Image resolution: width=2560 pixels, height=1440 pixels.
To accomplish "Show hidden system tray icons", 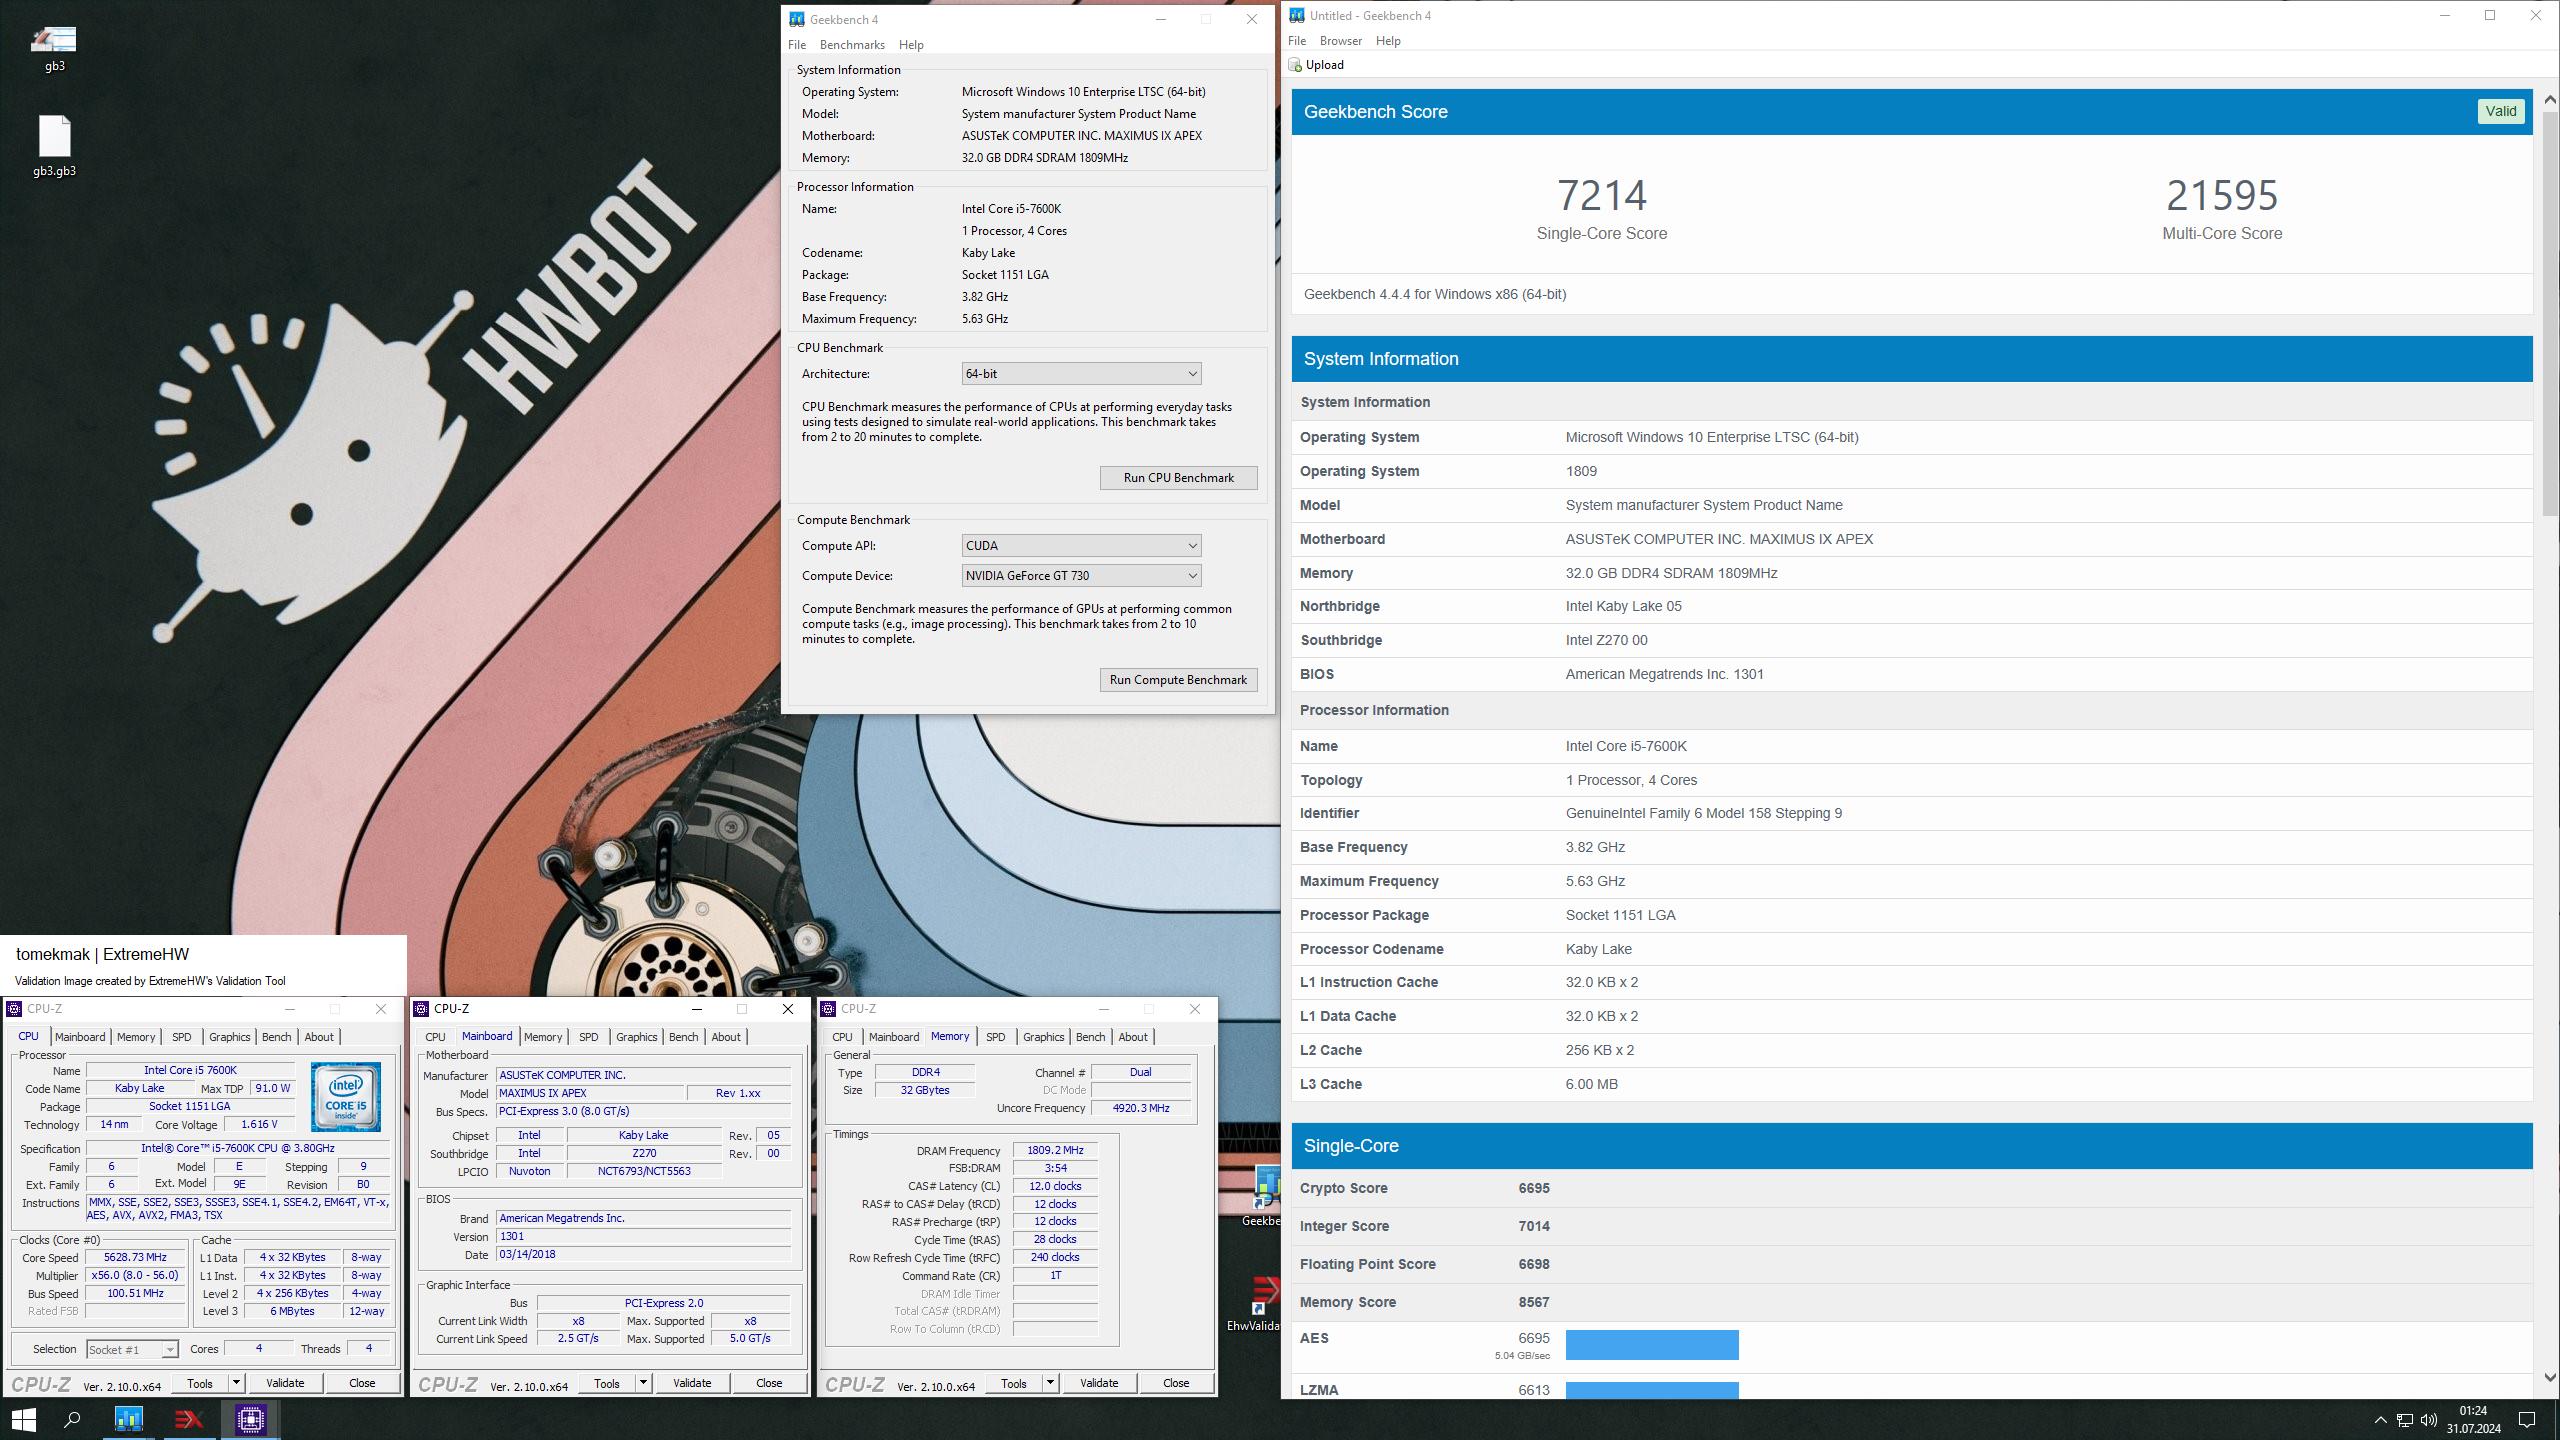I will pyautogui.click(x=2380, y=1420).
